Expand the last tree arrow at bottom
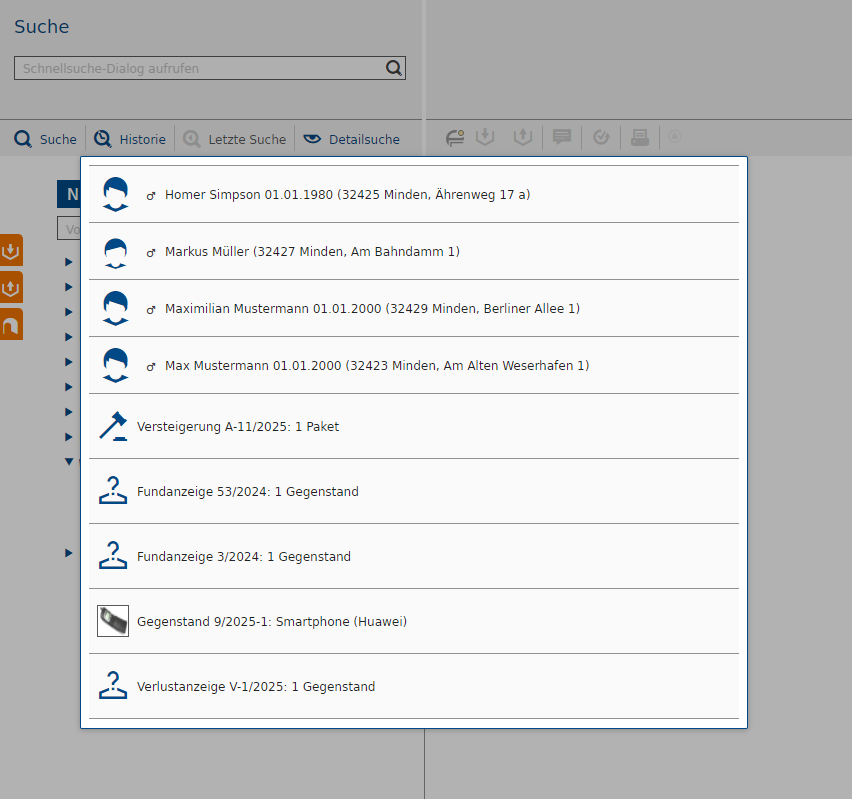Viewport: 852px width, 799px height. [69, 553]
